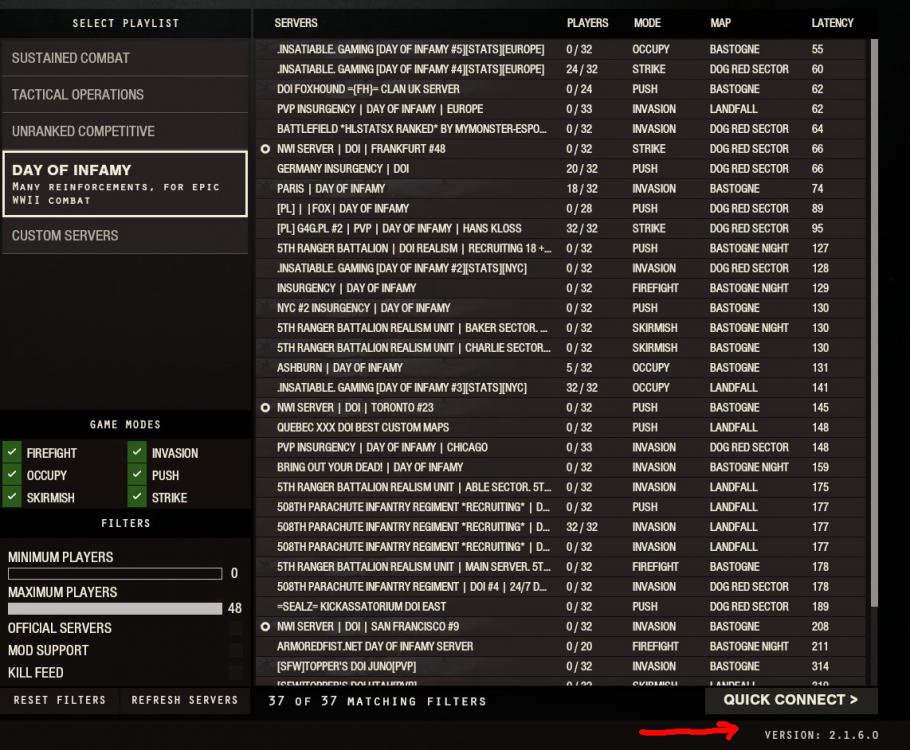Select 5th Ranger Battalion Charlie Sector server
The image size is (910, 750).
click(x=560, y=348)
